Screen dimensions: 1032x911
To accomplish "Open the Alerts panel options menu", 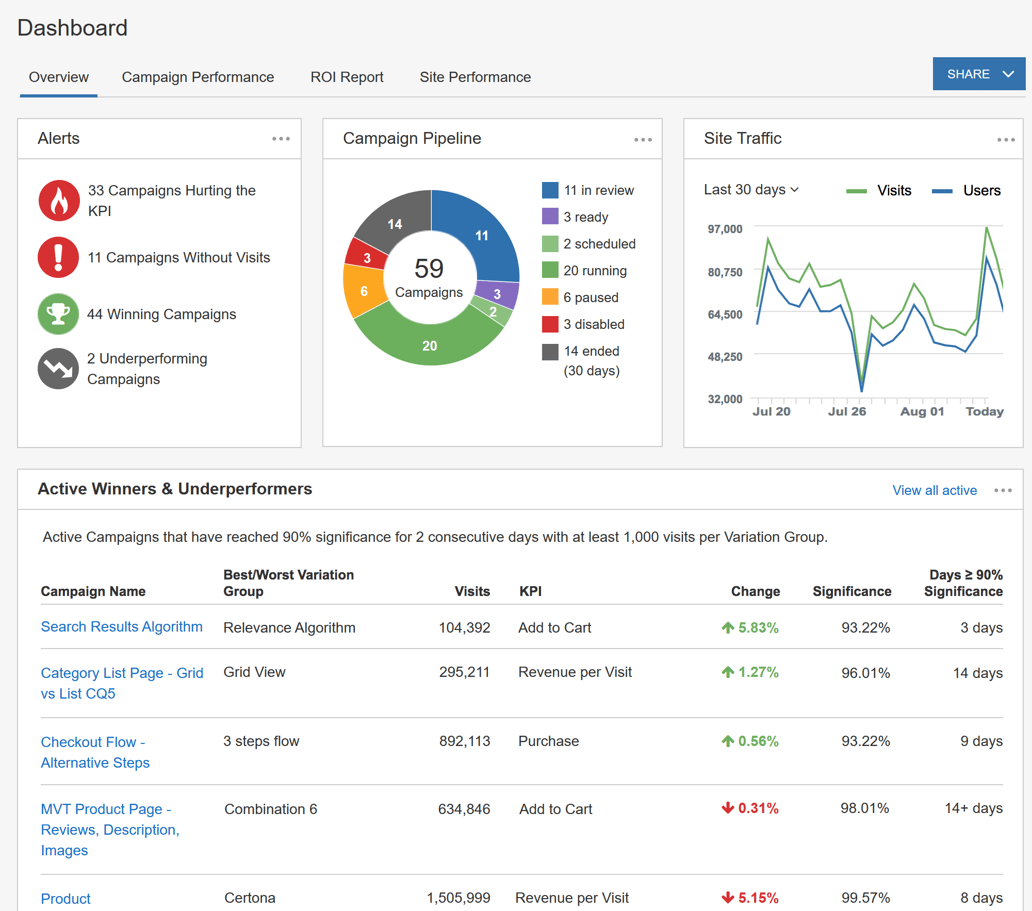I will (281, 139).
